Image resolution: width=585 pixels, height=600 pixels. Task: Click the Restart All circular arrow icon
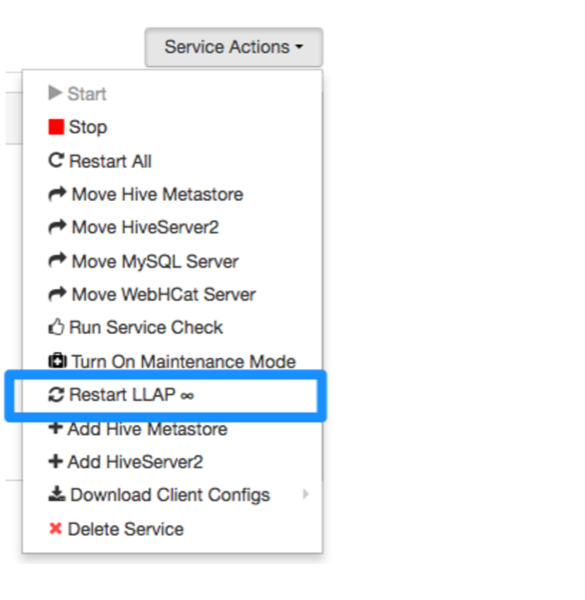[x=56, y=160]
